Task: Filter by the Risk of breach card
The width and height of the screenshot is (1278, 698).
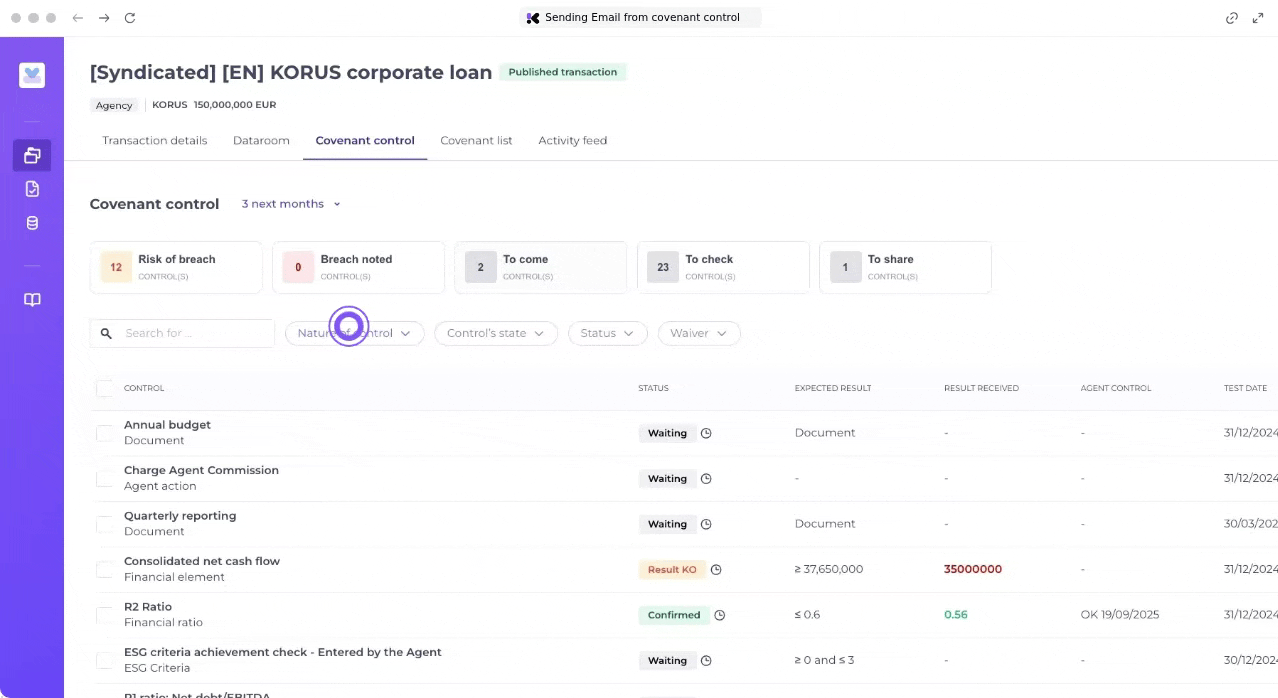Action: pos(176,267)
